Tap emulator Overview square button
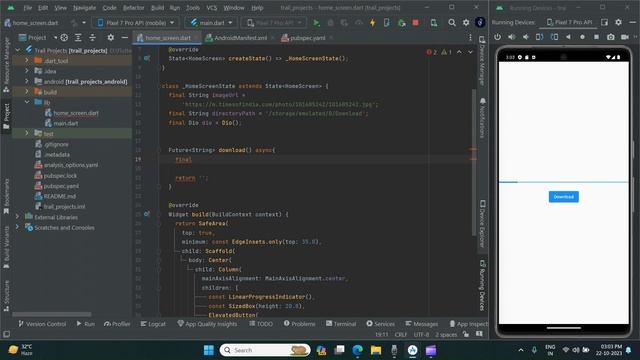This screenshot has width=640, height=360. 596,37
